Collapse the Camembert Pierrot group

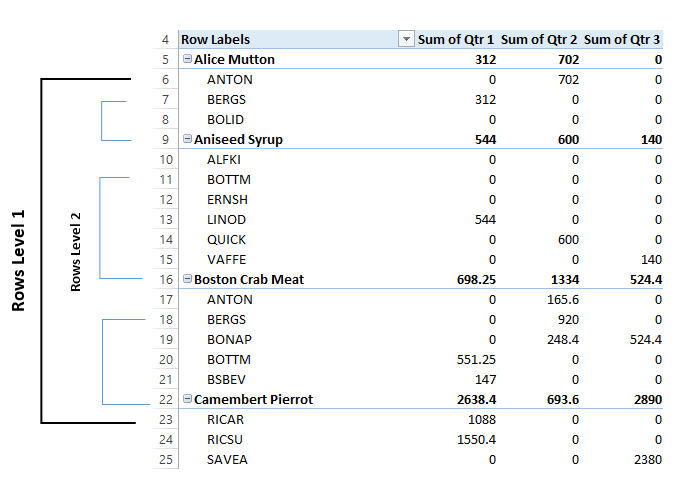tap(187, 400)
